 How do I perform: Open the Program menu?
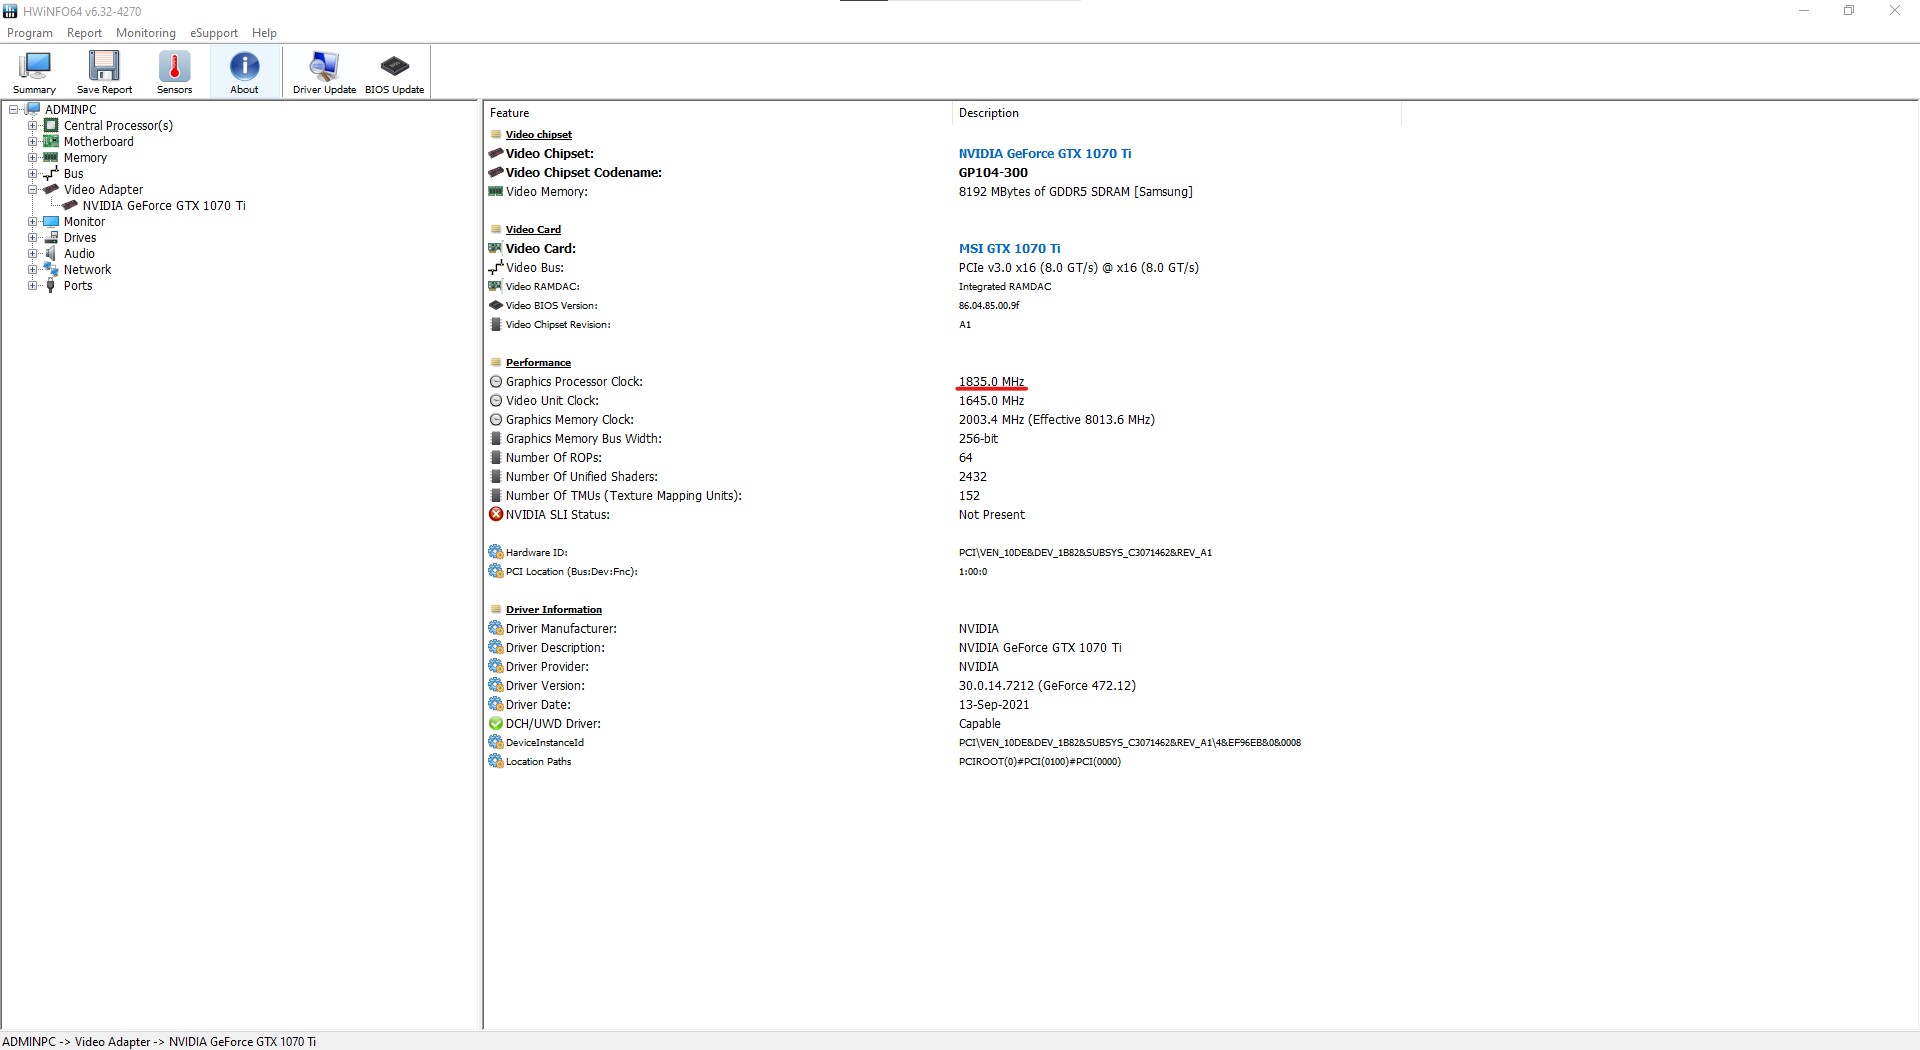coord(30,33)
